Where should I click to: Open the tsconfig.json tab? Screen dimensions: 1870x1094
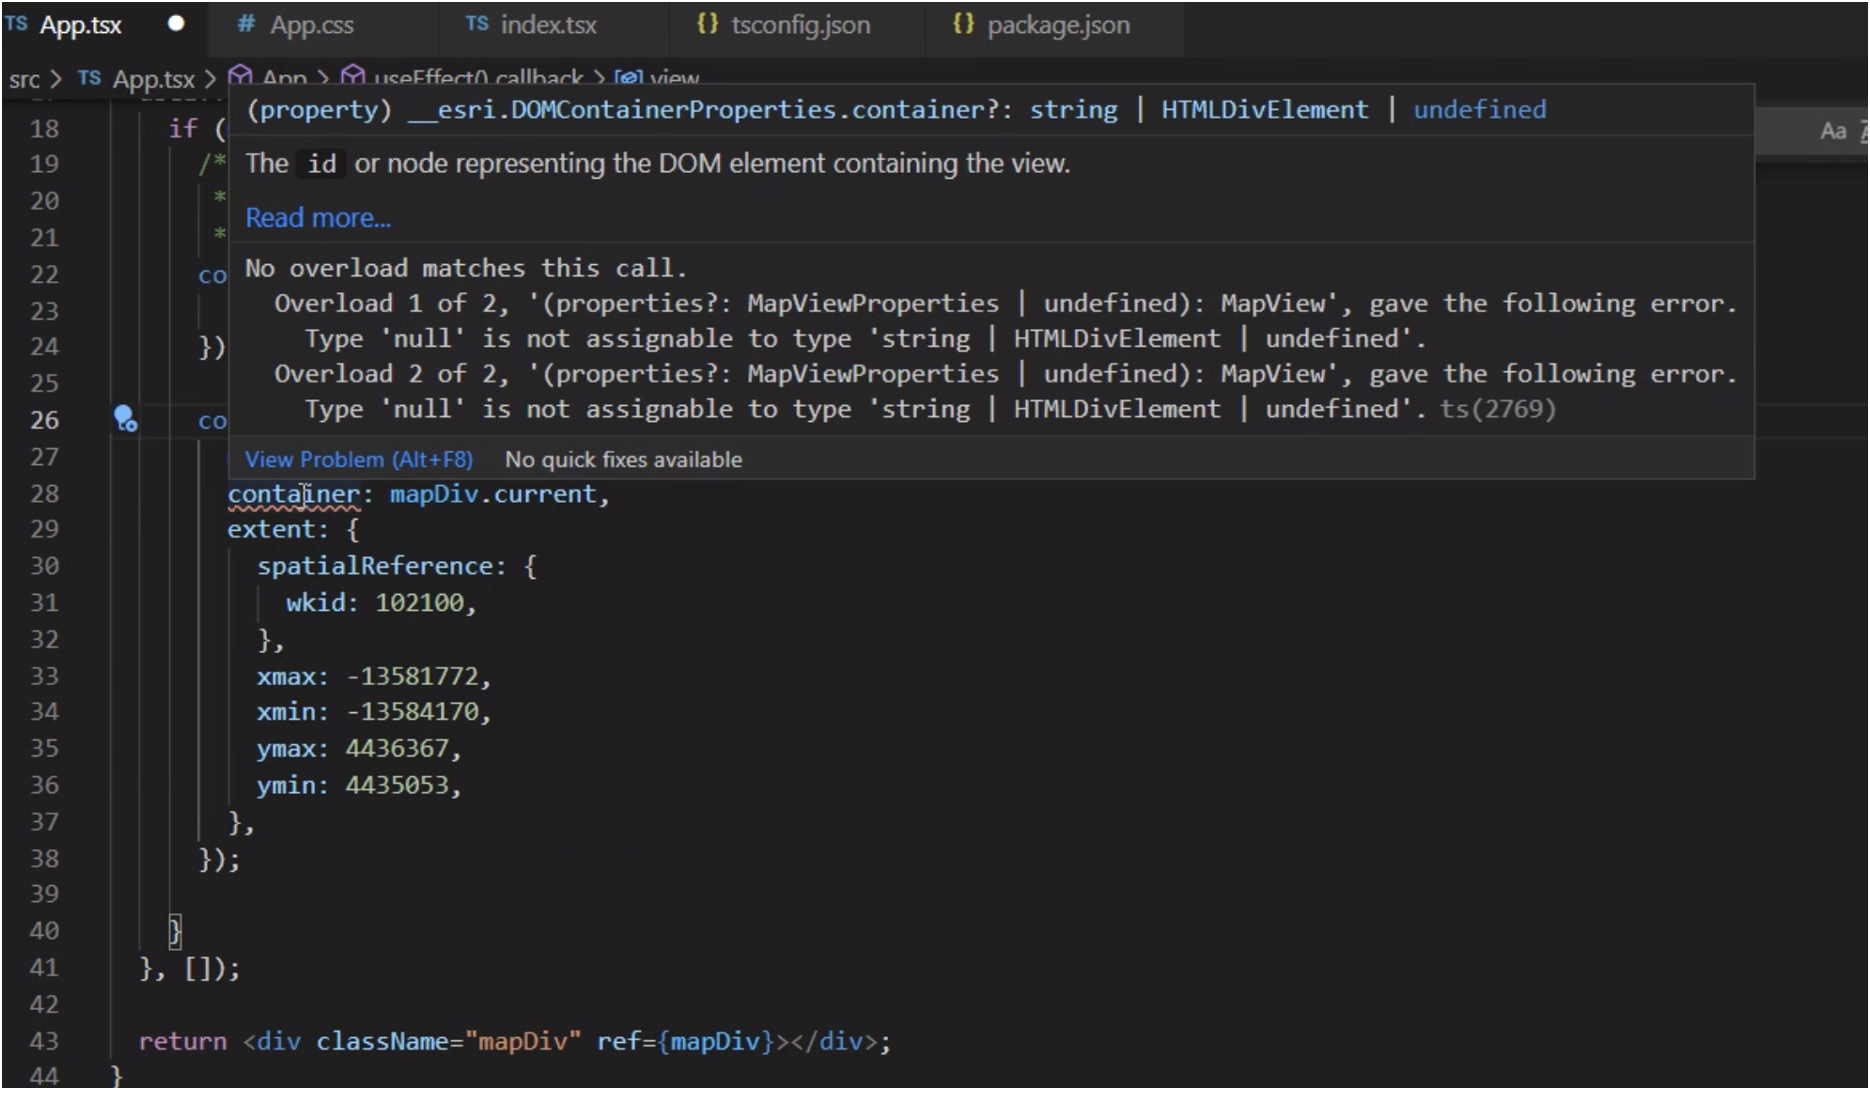coord(800,25)
